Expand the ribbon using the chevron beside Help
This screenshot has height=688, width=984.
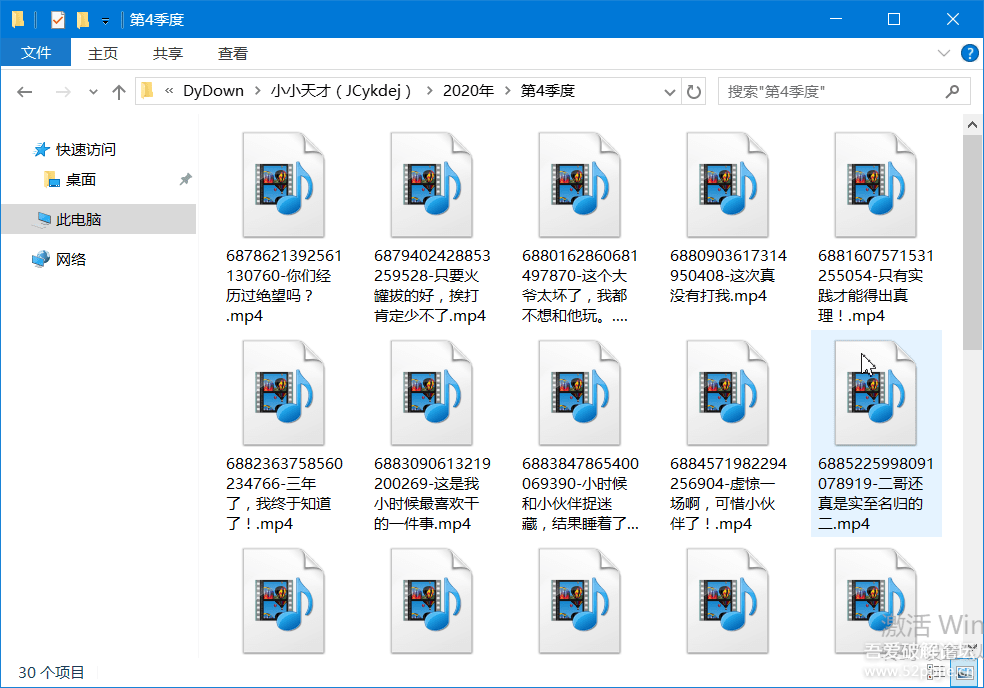(943, 53)
